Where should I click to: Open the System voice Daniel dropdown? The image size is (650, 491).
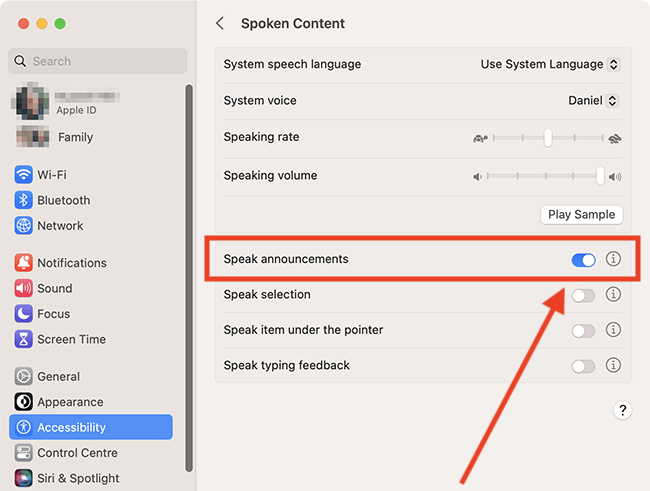pyautogui.click(x=593, y=100)
